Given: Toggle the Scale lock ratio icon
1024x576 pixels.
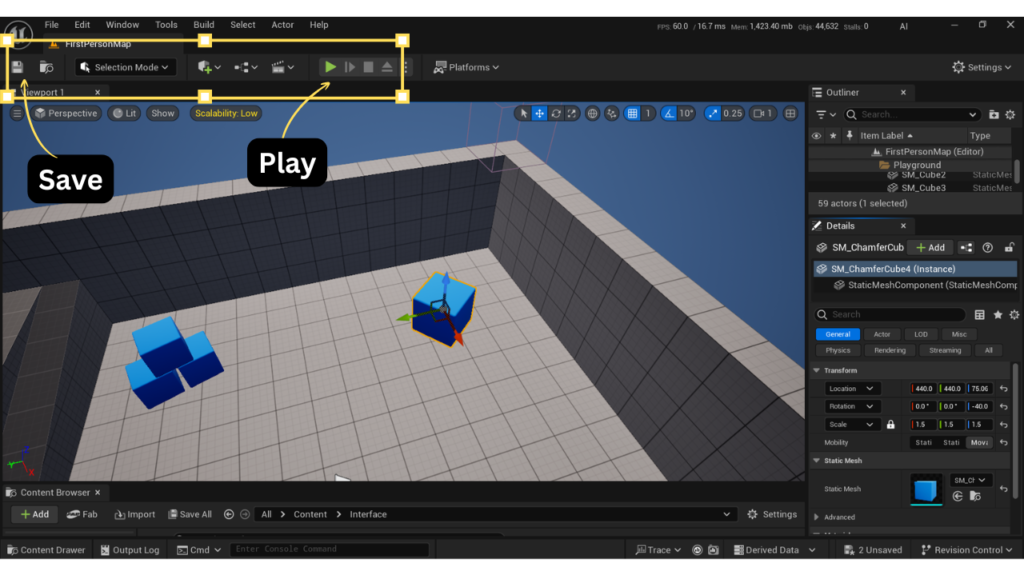Looking at the screenshot, I should (891, 424).
